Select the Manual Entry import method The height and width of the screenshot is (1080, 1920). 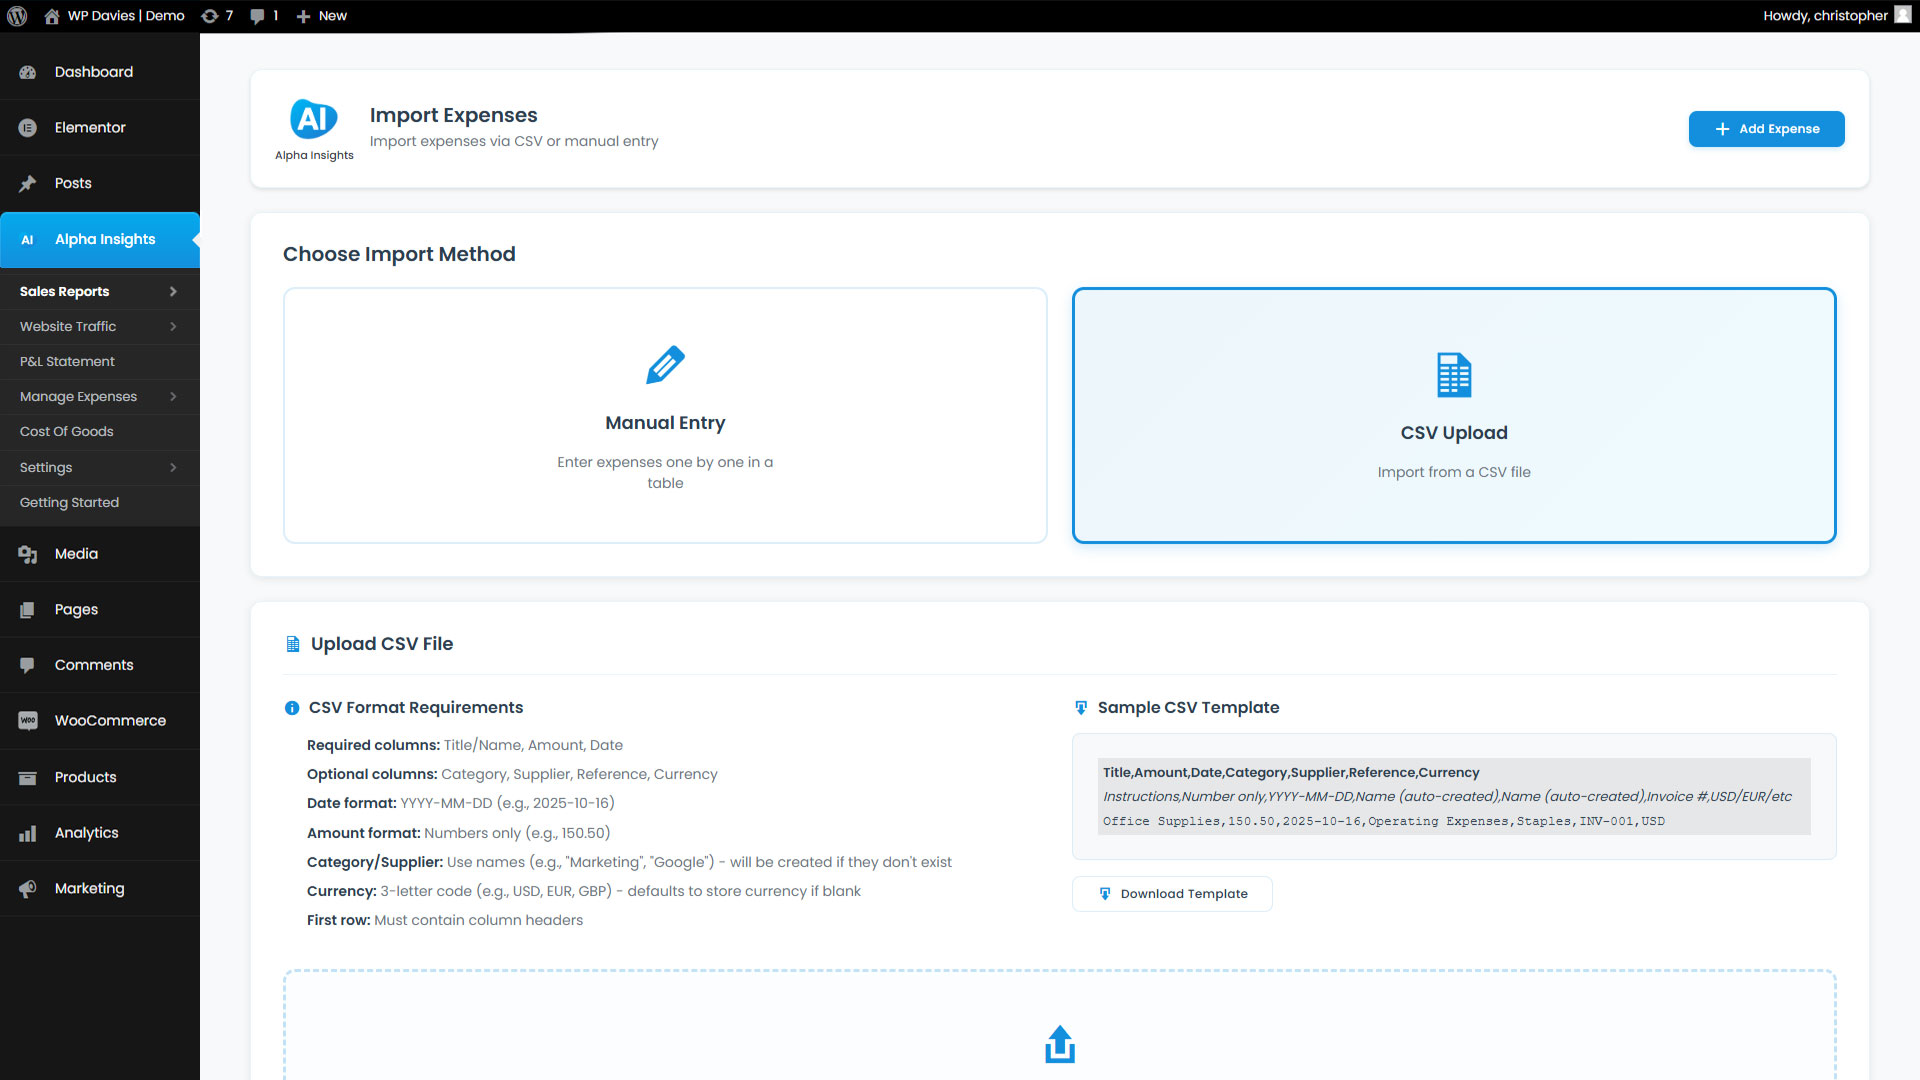point(665,416)
